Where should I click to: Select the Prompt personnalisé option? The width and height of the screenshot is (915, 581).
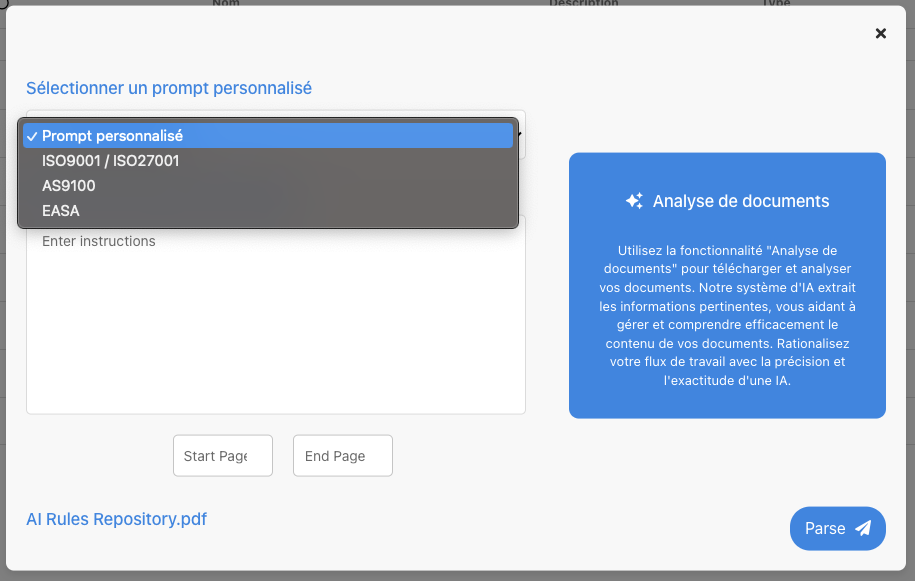(112, 136)
